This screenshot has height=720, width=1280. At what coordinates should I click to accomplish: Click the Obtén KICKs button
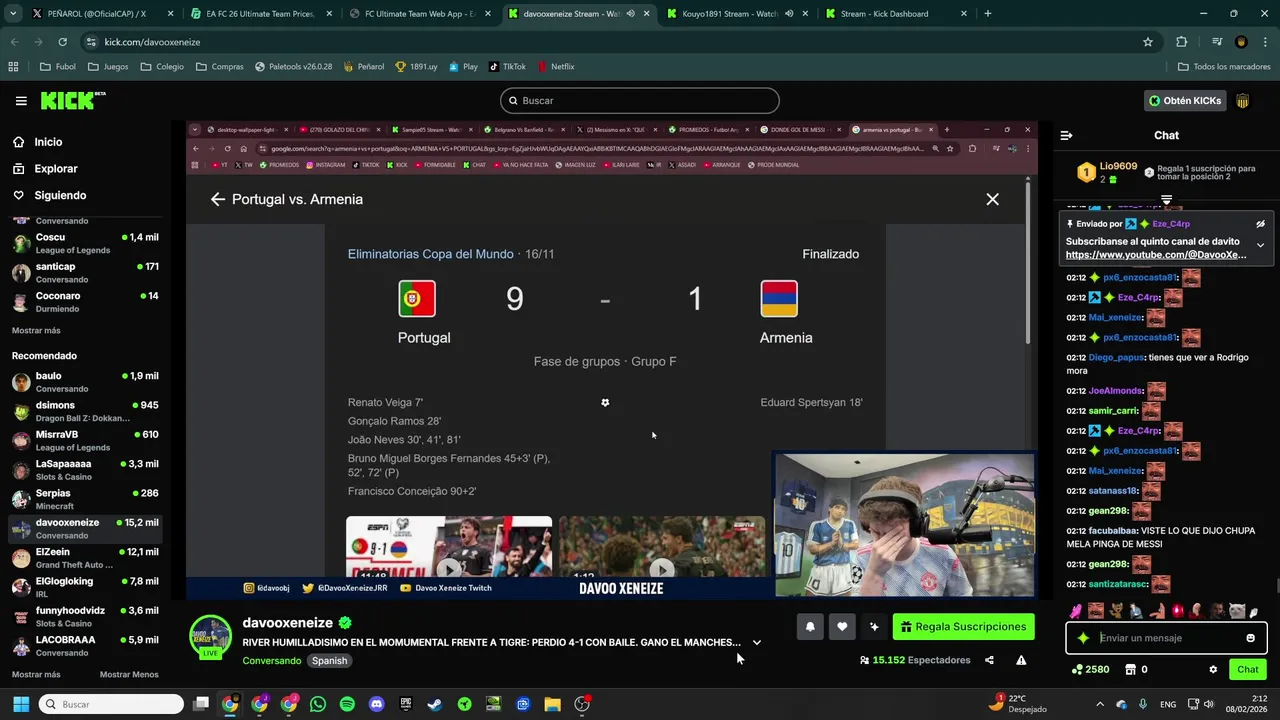click(1185, 101)
